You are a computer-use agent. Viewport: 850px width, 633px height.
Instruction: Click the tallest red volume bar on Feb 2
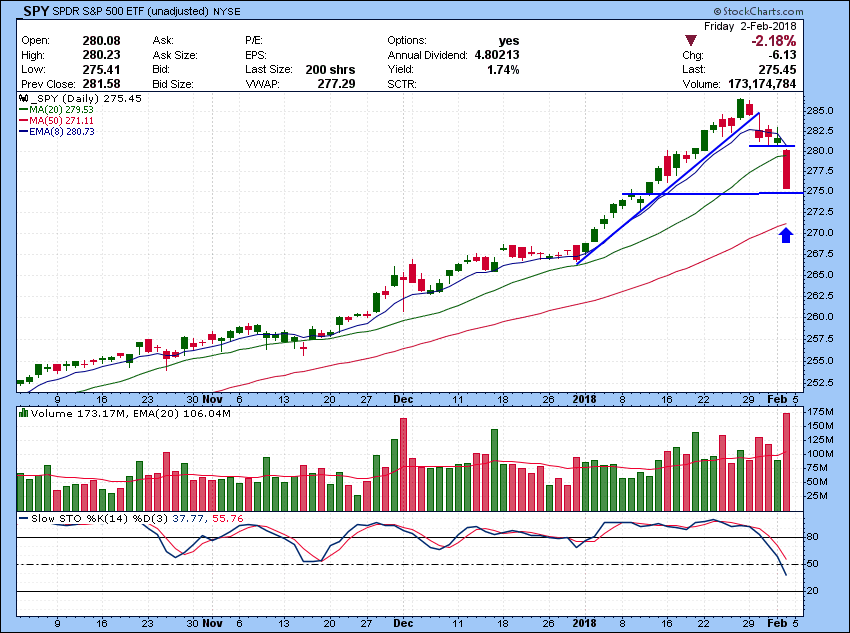(x=786, y=462)
